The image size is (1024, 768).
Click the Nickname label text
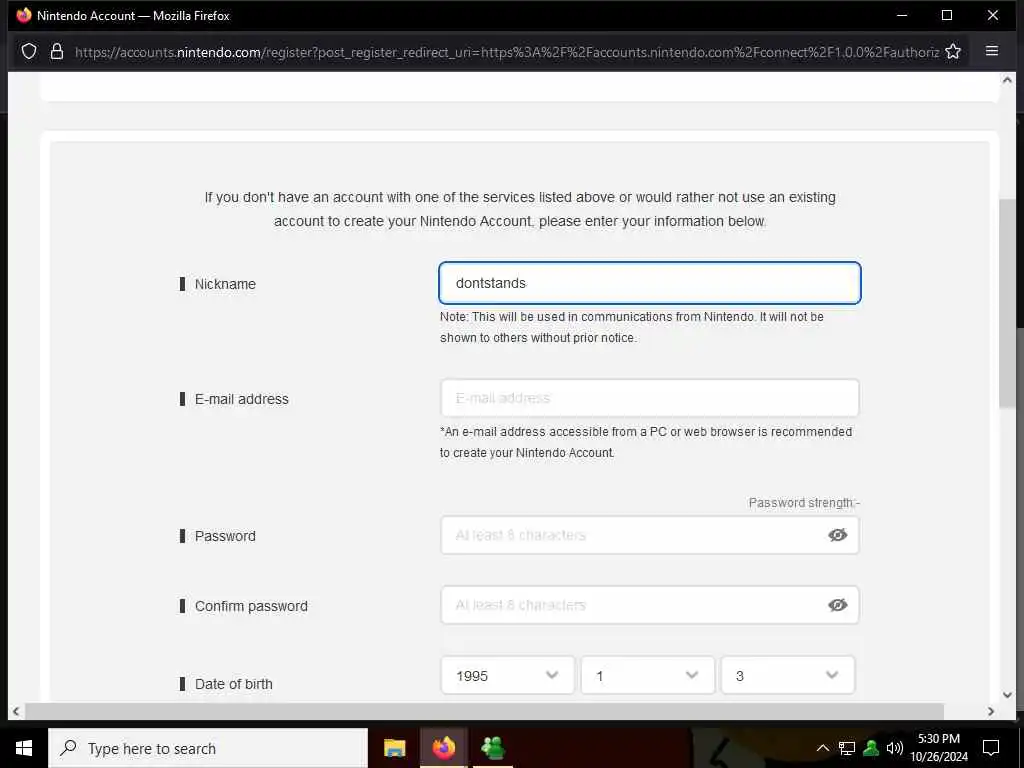tap(225, 284)
